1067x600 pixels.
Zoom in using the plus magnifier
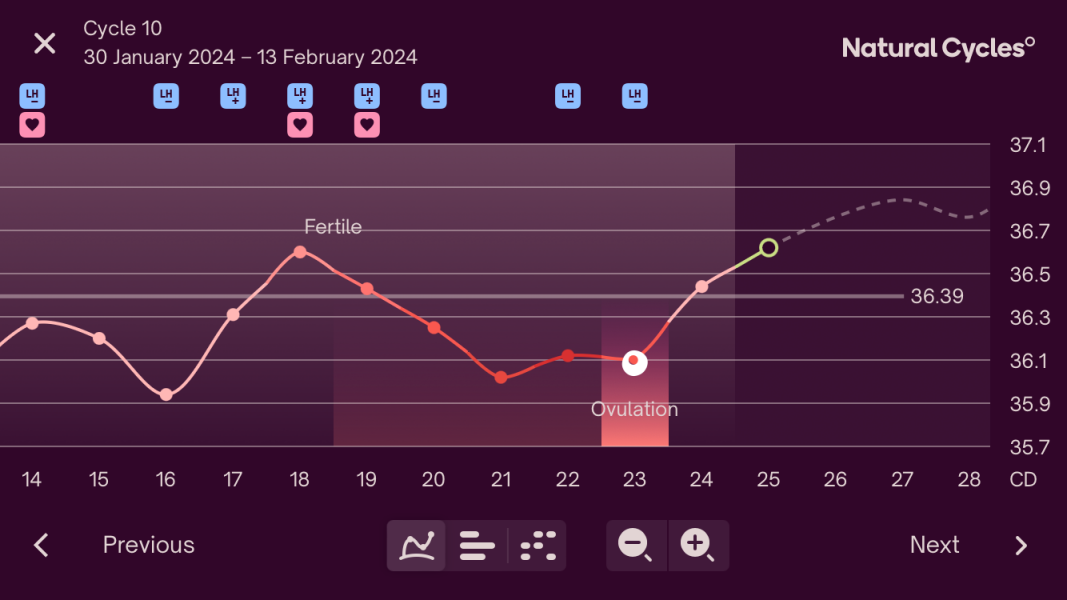pos(698,546)
